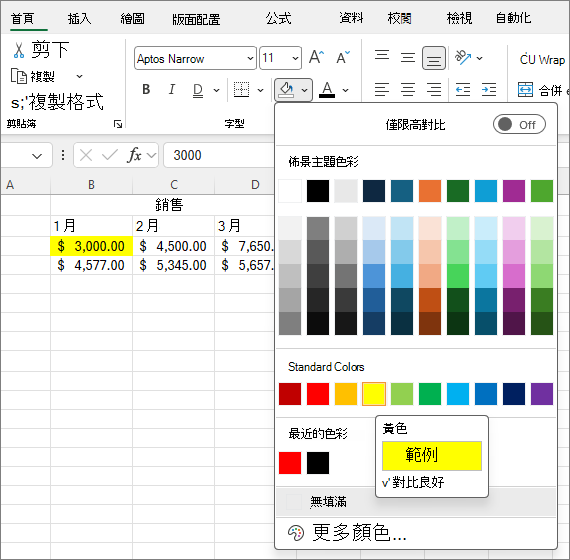Image resolution: width=570 pixels, height=560 pixels.
Task: Expand the fill color dropdown arrow
Action: coord(305,90)
